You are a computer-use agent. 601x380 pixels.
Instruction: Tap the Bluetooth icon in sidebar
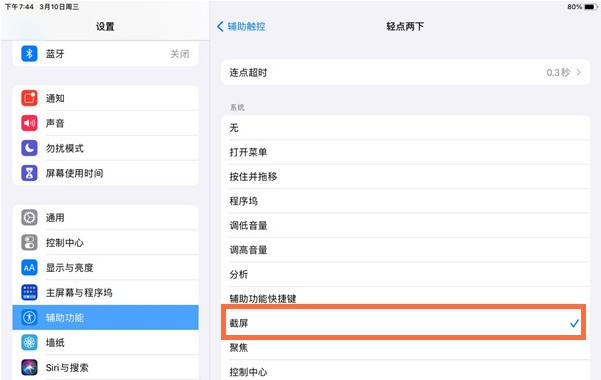pos(29,54)
